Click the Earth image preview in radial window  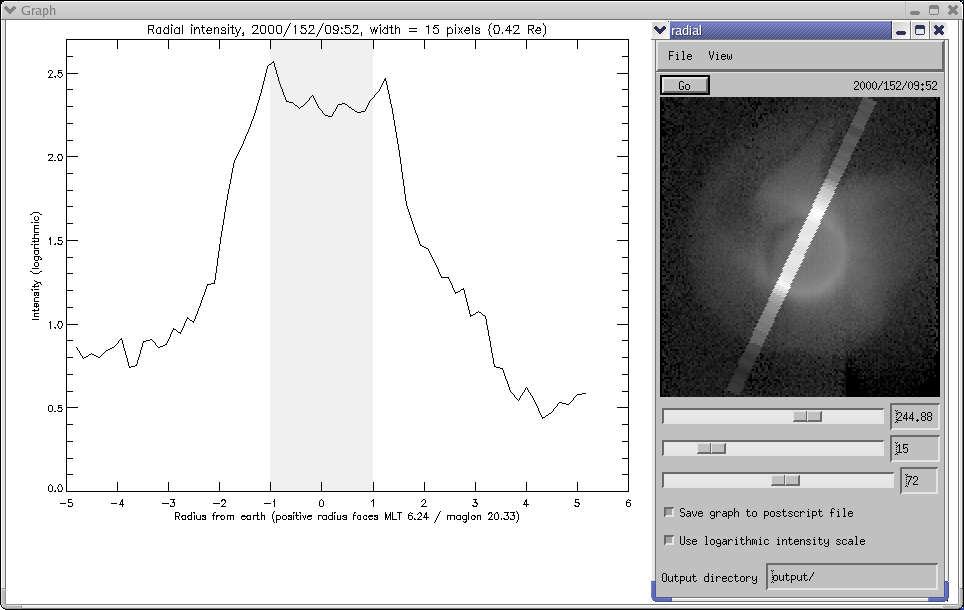800,247
